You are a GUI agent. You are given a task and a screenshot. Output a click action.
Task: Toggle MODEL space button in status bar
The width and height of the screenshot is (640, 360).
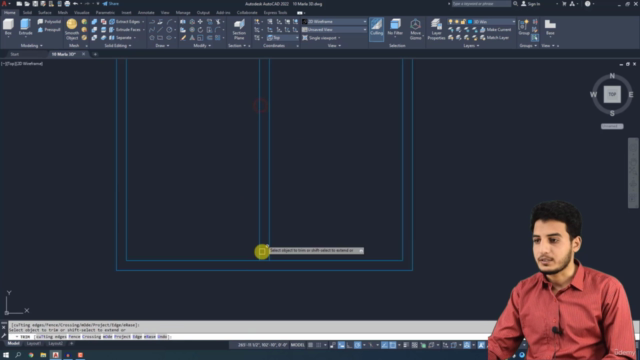[x=298, y=345]
